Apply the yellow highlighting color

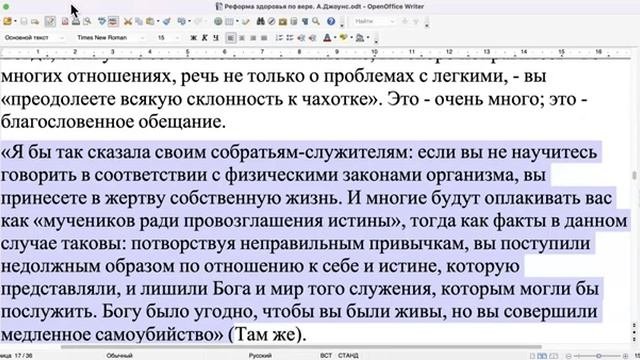tap(343, 38)
